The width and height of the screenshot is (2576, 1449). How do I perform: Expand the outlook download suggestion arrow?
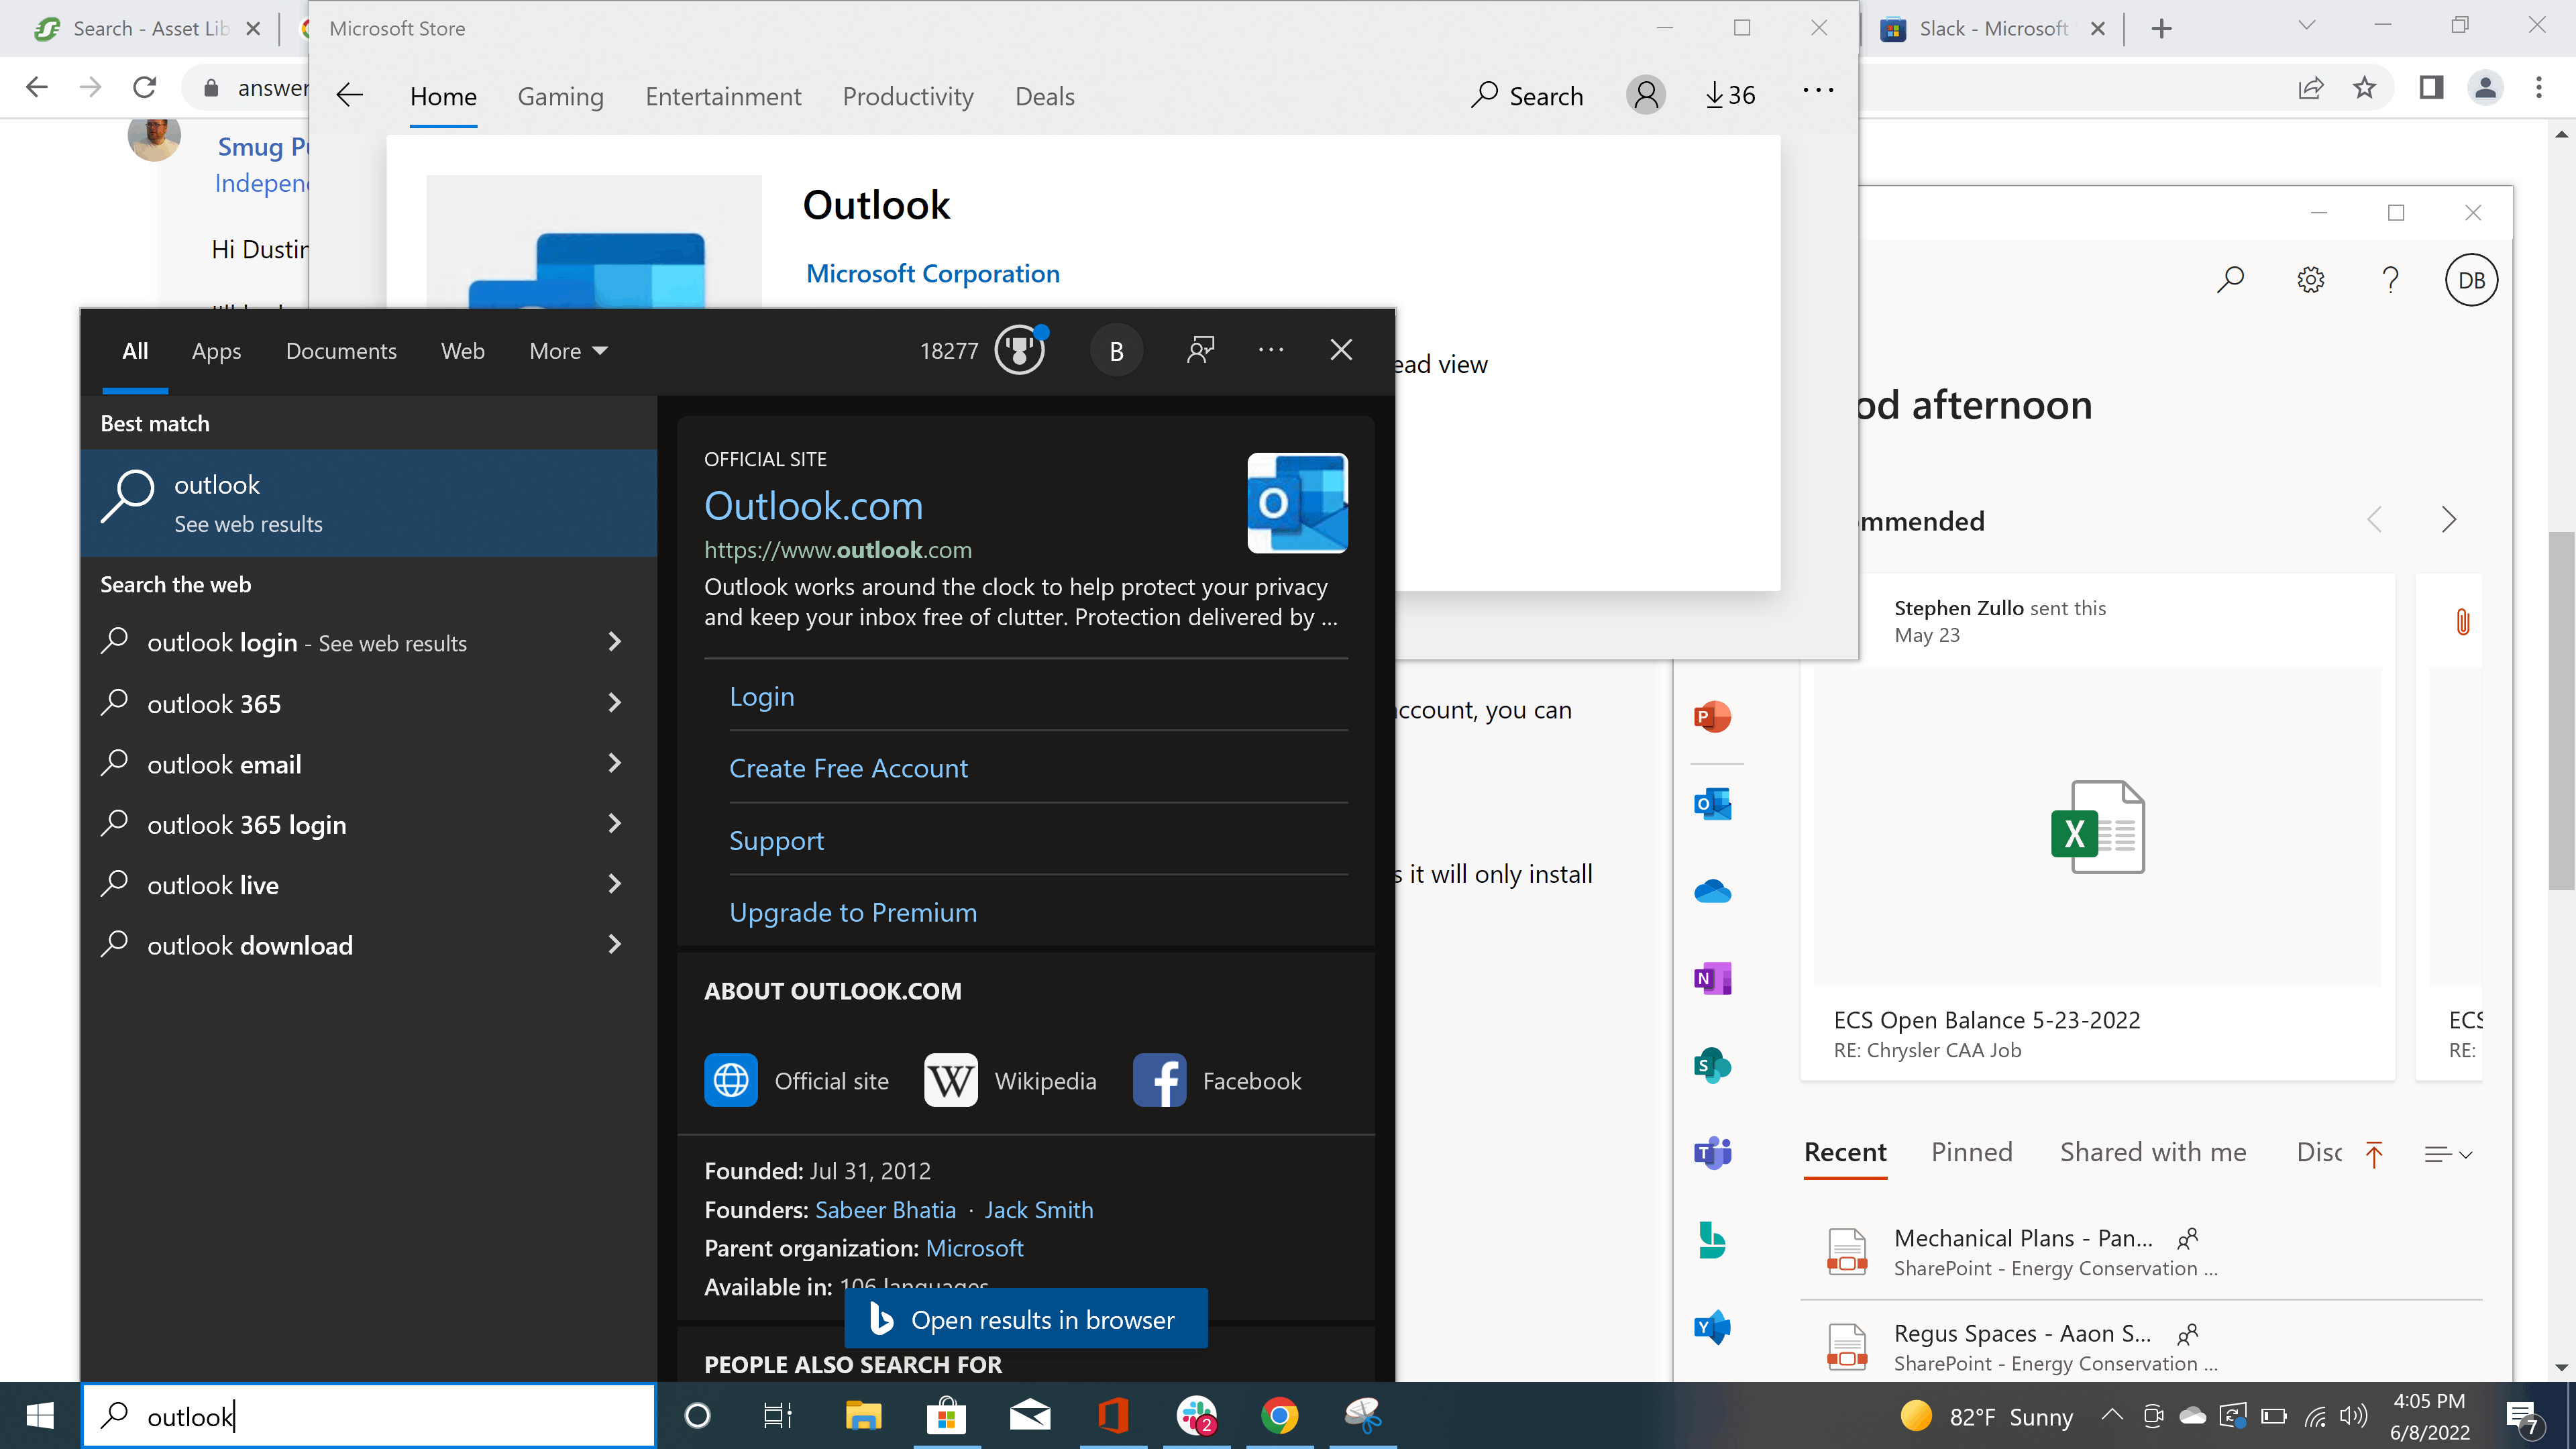pos(615,944)
